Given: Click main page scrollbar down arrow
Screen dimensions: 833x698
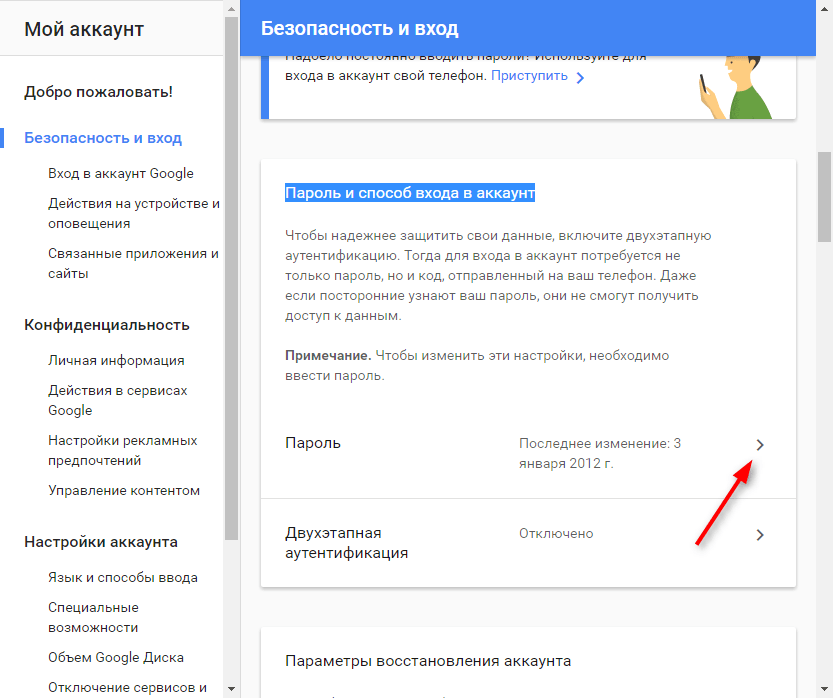Looking at the screenshot, I should [x=824, y=690].
